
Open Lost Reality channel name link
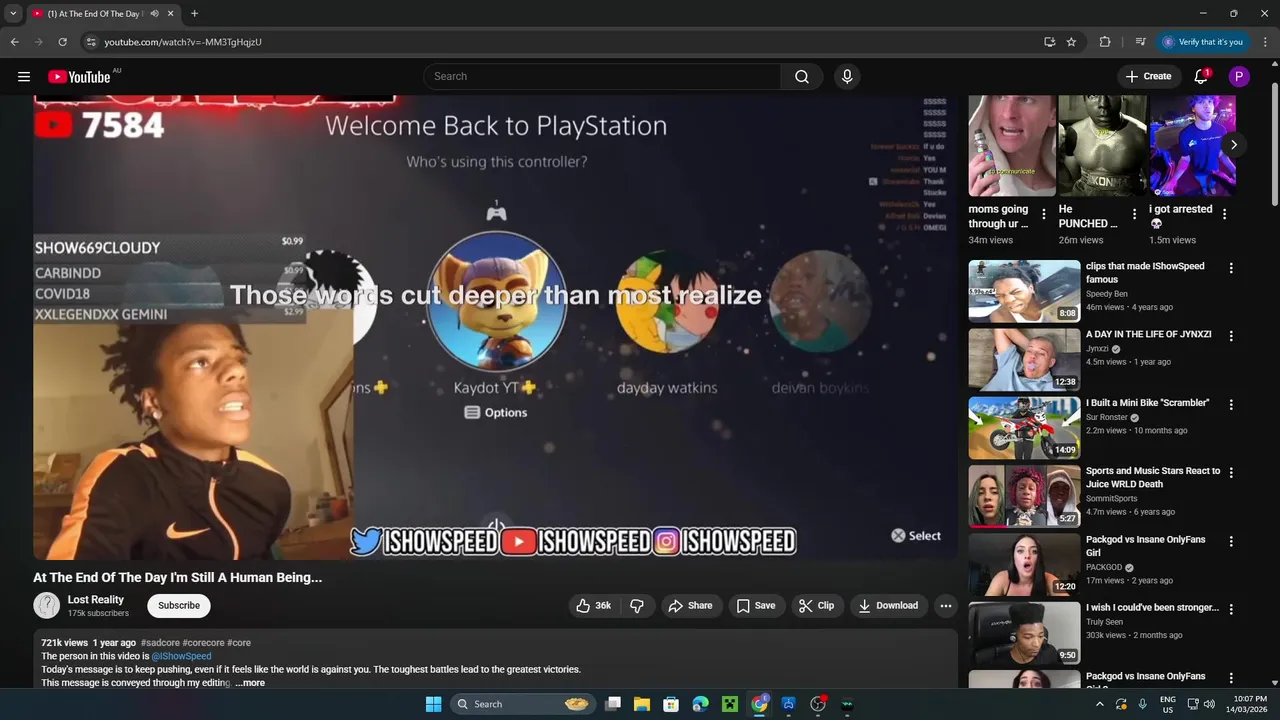coord(95,600)
